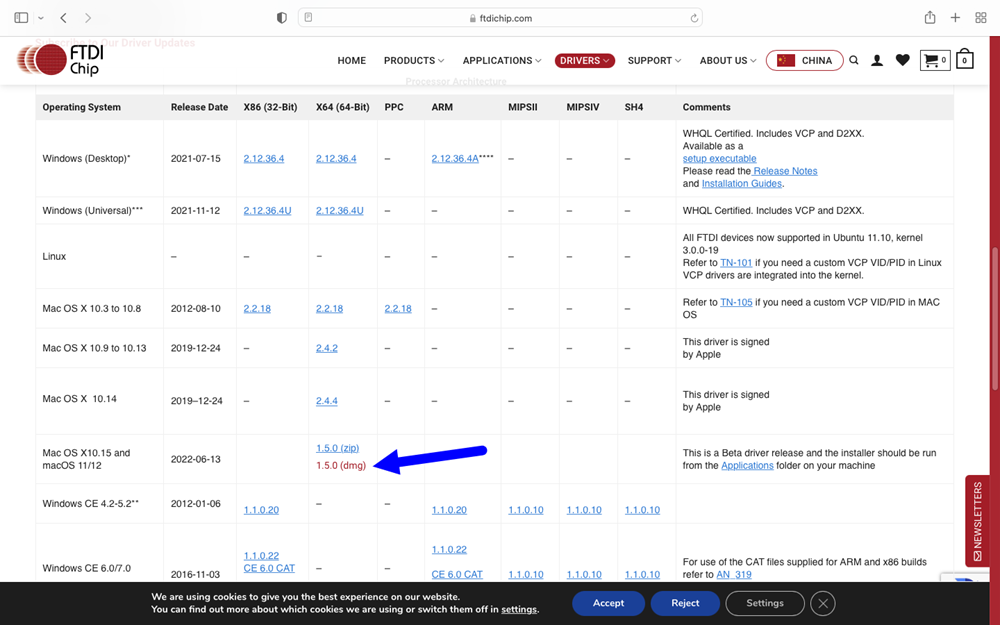
Task: Download Mac OS X 10.14 driver 2.4.4
Action: tap(327, 401)
